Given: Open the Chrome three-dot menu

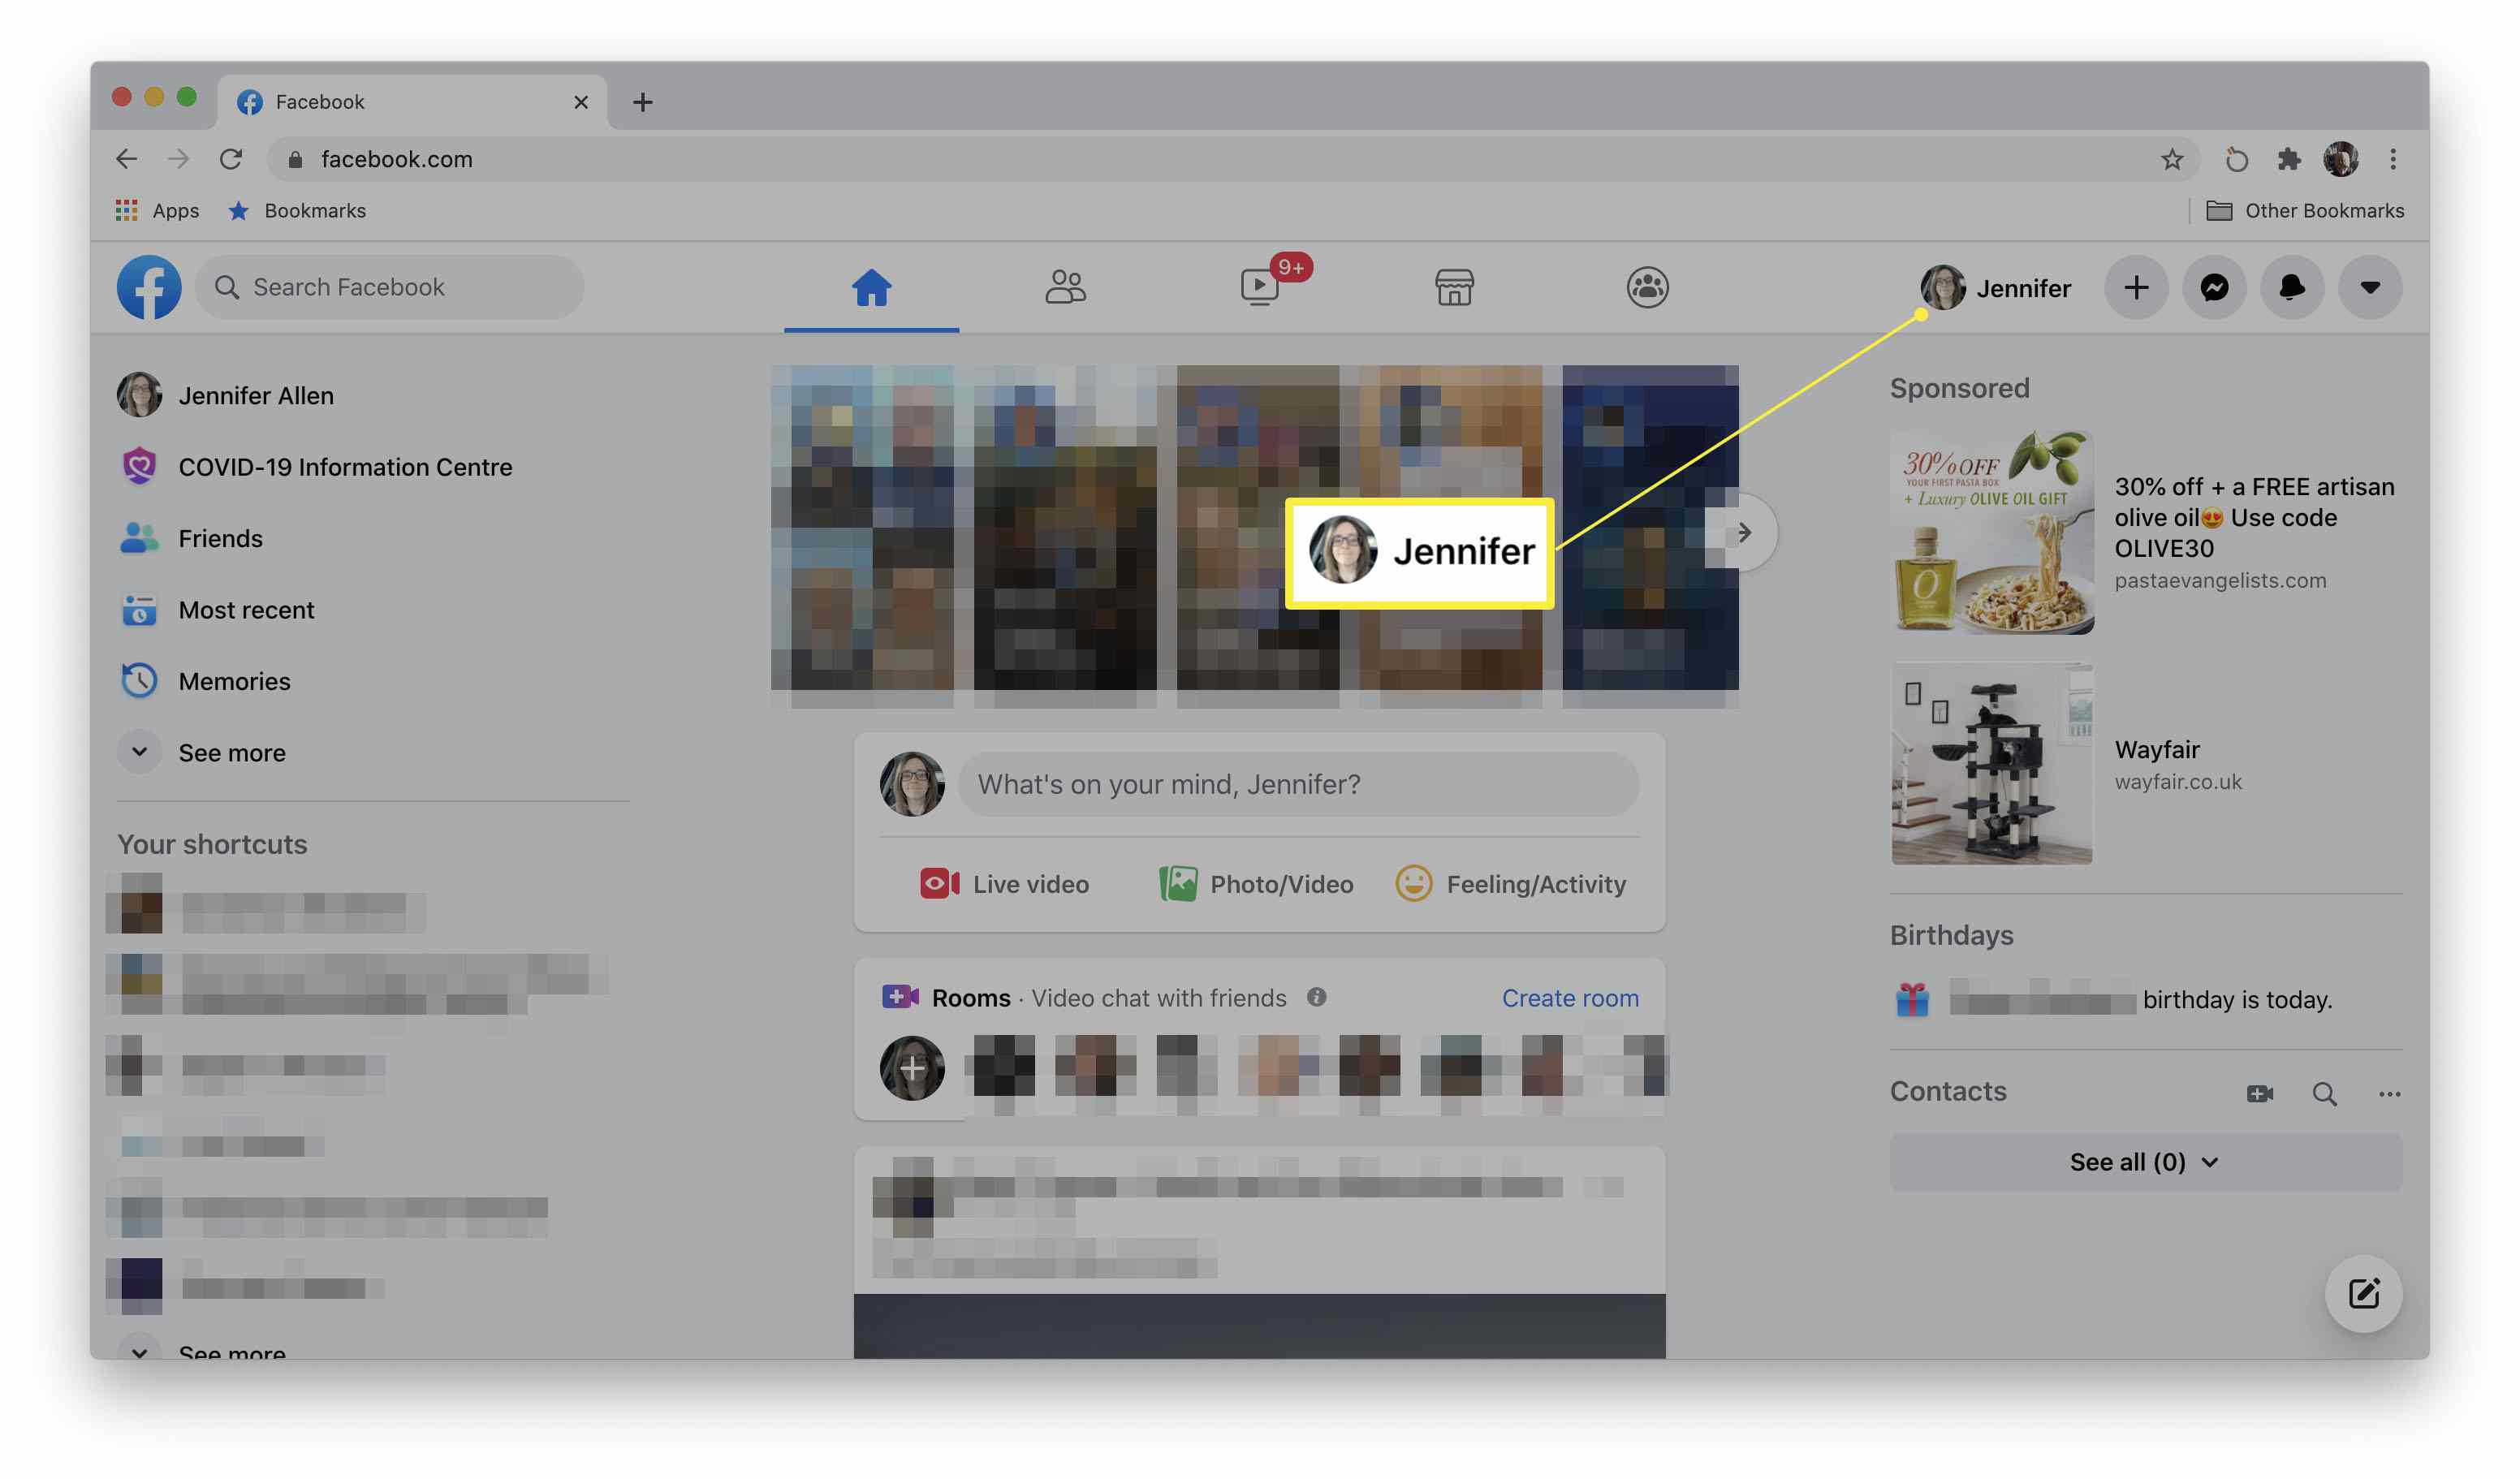Looking at the screenshot, I should pos(2393,159).
